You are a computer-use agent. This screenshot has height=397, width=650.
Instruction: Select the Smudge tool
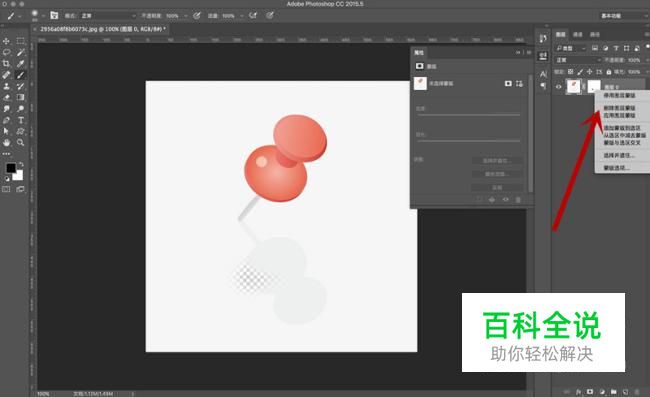(6, 109)
